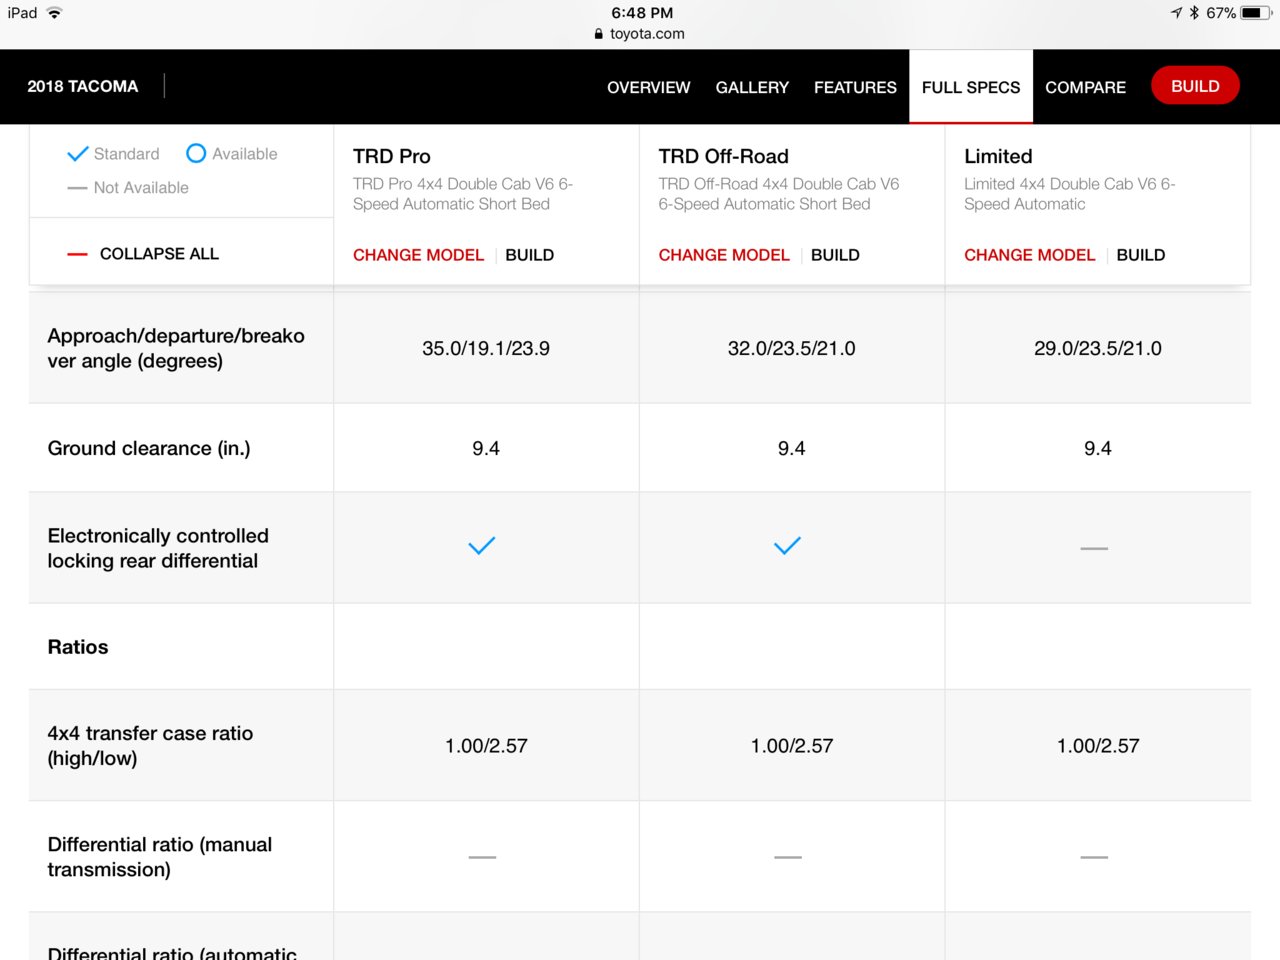Tap the 6:48 PM clock
The height and width of the screenshot is (960, 1280).
pos(642,13)
